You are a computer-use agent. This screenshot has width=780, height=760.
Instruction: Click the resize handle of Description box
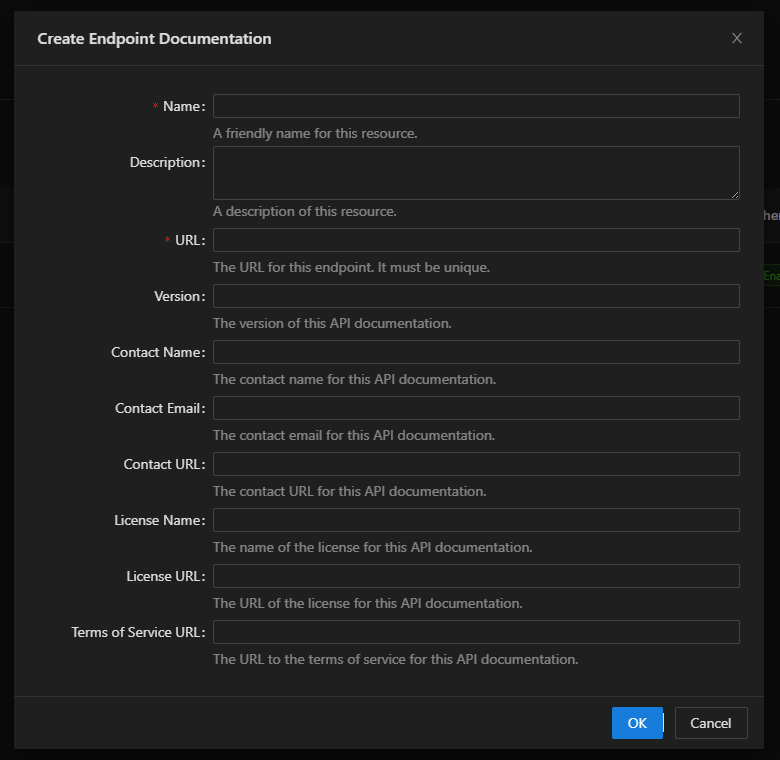735,194
